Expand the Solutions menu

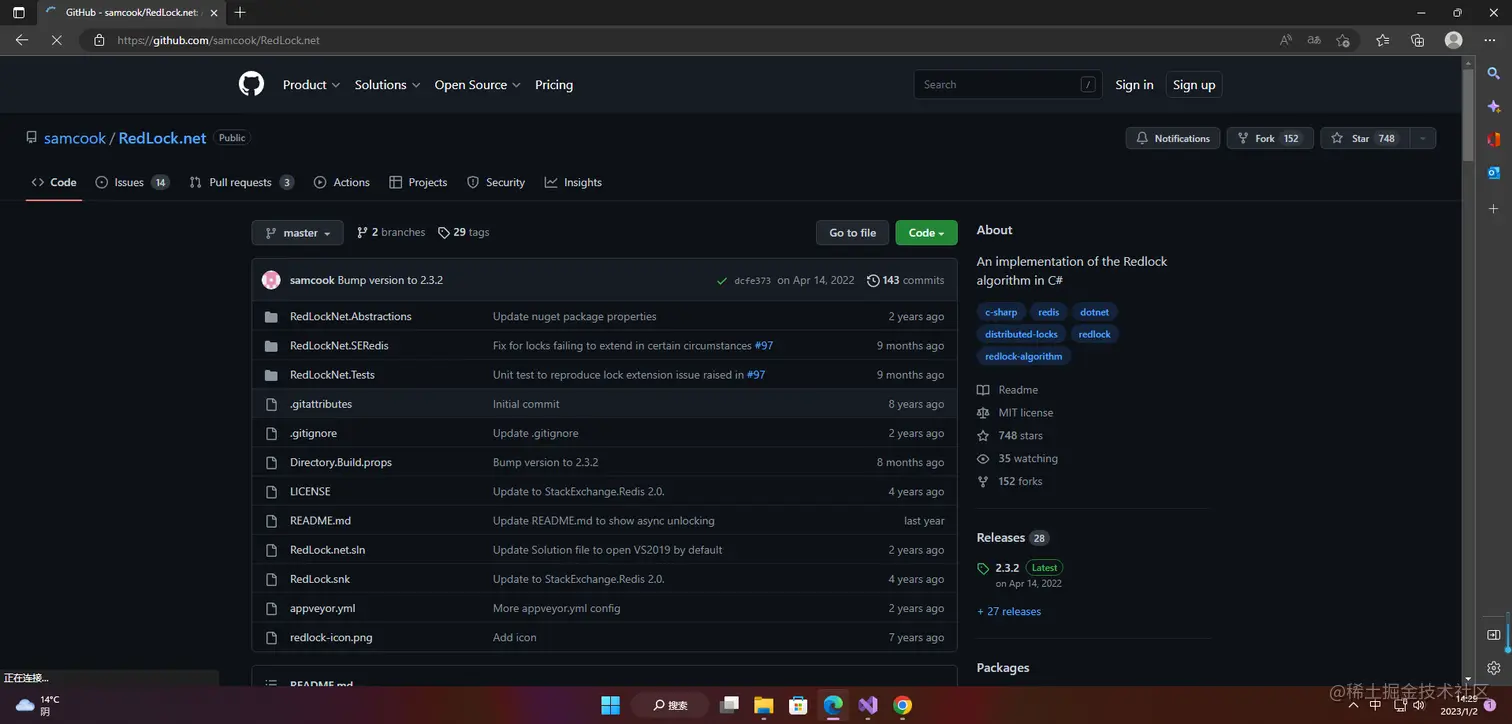coord(387,85)
